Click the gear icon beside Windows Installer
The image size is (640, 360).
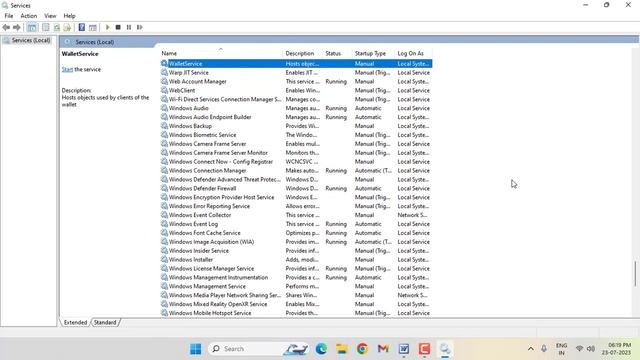click(164, 260)
